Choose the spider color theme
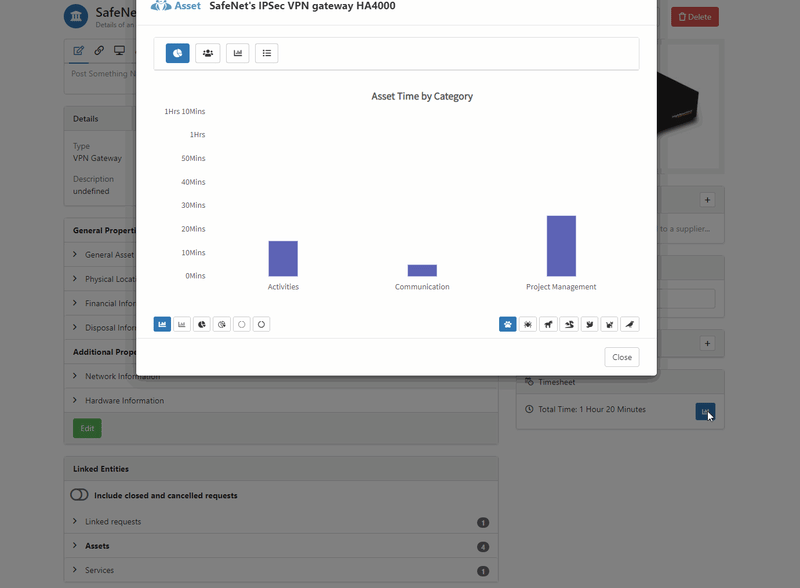Screen dimensions: 800x588 coord(528,324)
